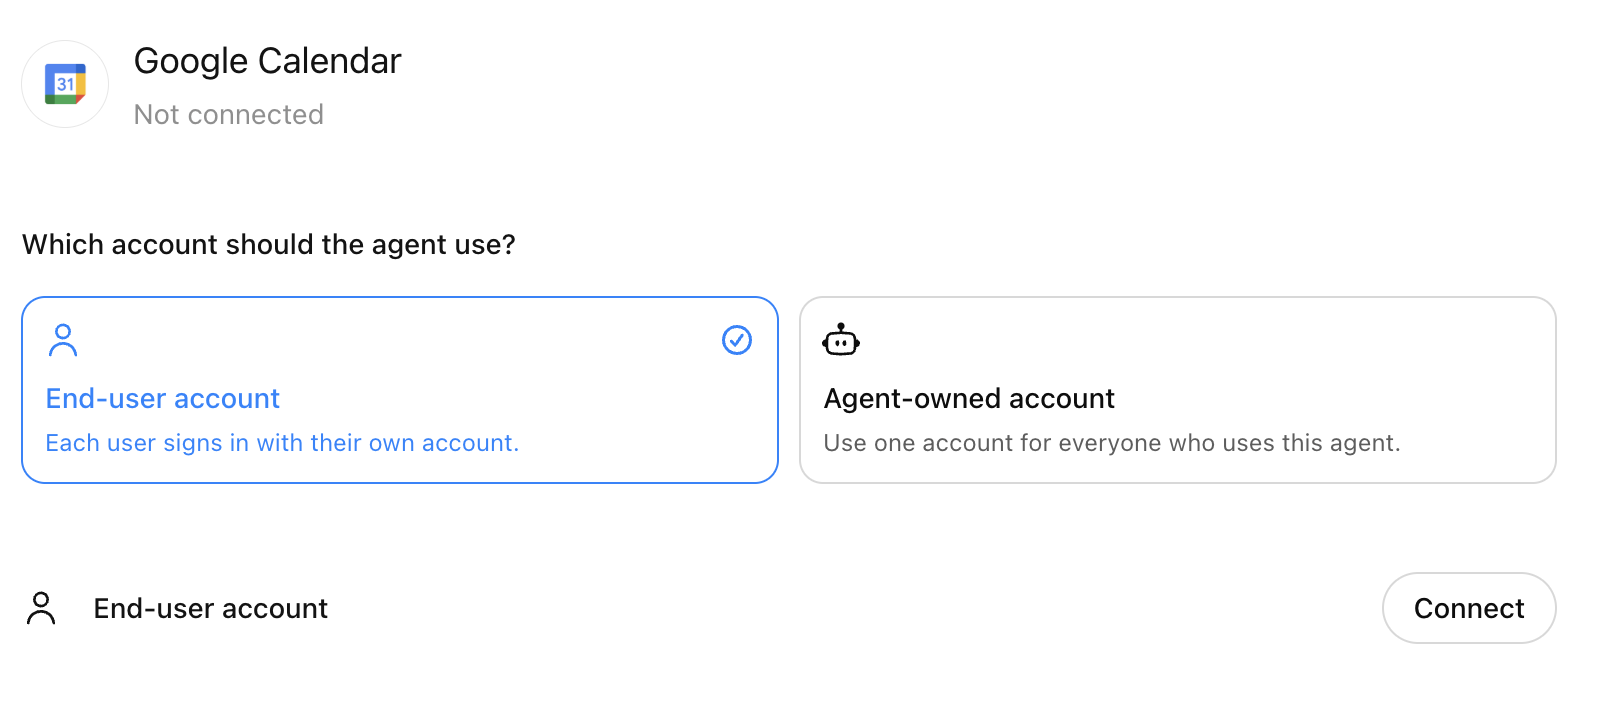Image resolution: width=1612 pixels, height=714 pixels.
Task: Click the circular selection indicator control
Action: point(736,340)
